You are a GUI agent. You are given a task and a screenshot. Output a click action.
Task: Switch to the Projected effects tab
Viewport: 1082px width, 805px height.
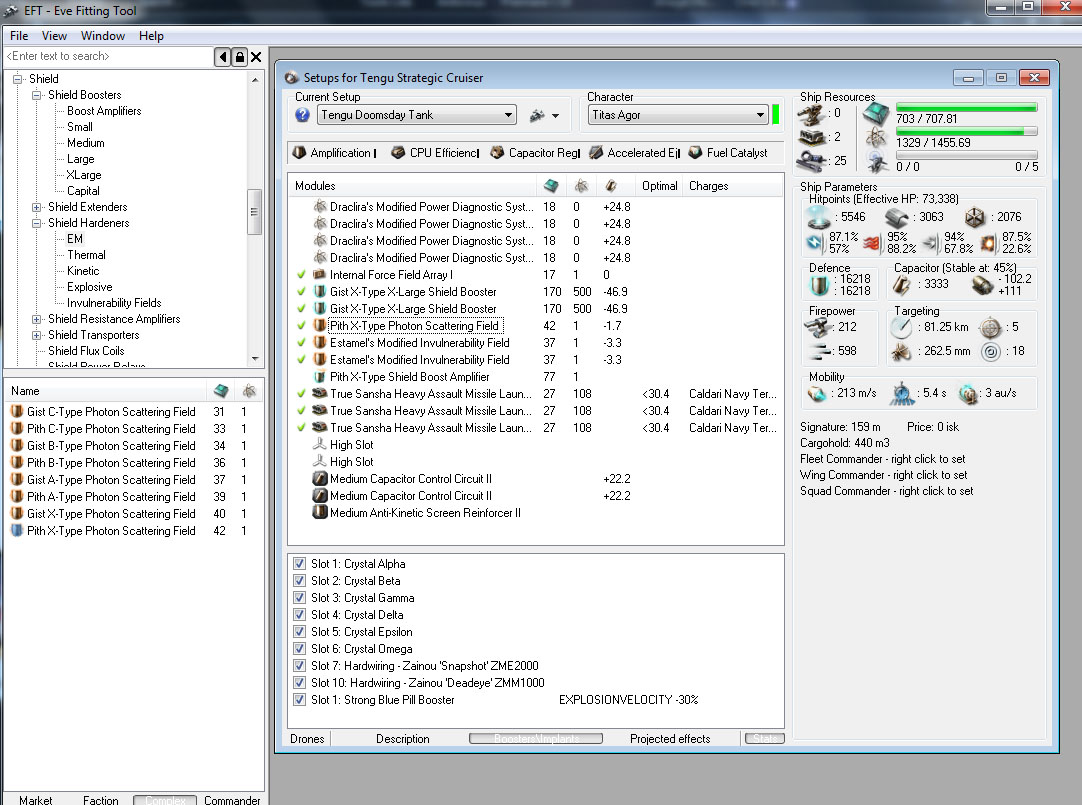(669, 739)
